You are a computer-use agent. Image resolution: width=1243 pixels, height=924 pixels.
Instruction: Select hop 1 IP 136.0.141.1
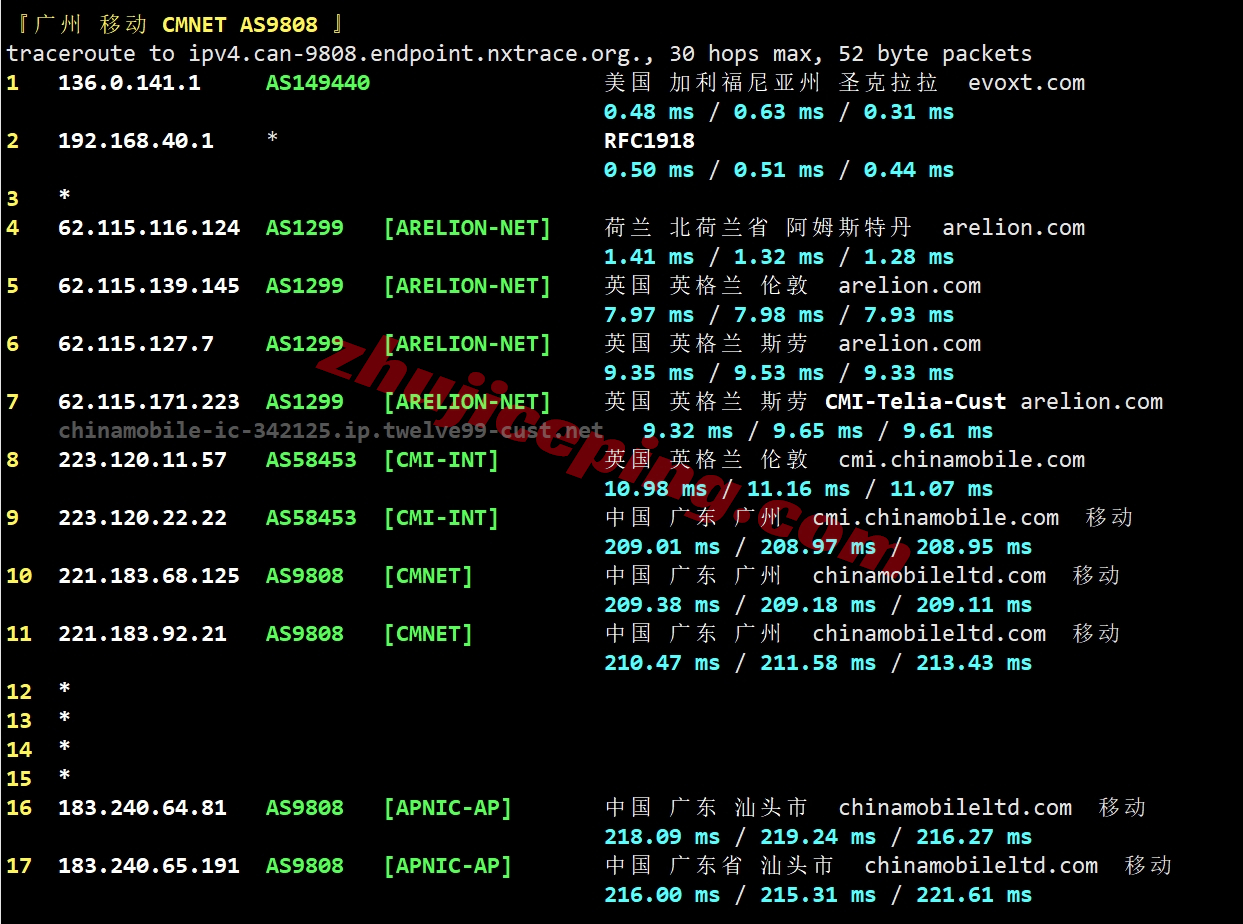[129, 83]
